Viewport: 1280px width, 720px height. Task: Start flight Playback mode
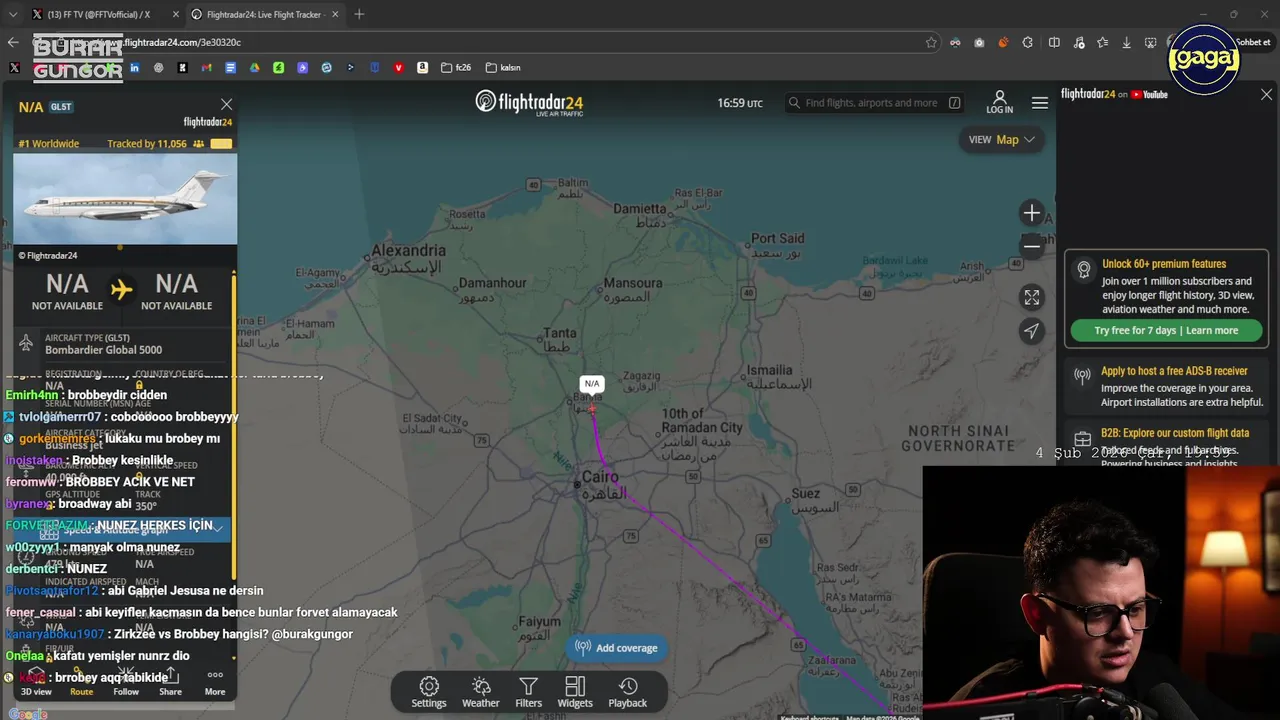pos(628,691)
